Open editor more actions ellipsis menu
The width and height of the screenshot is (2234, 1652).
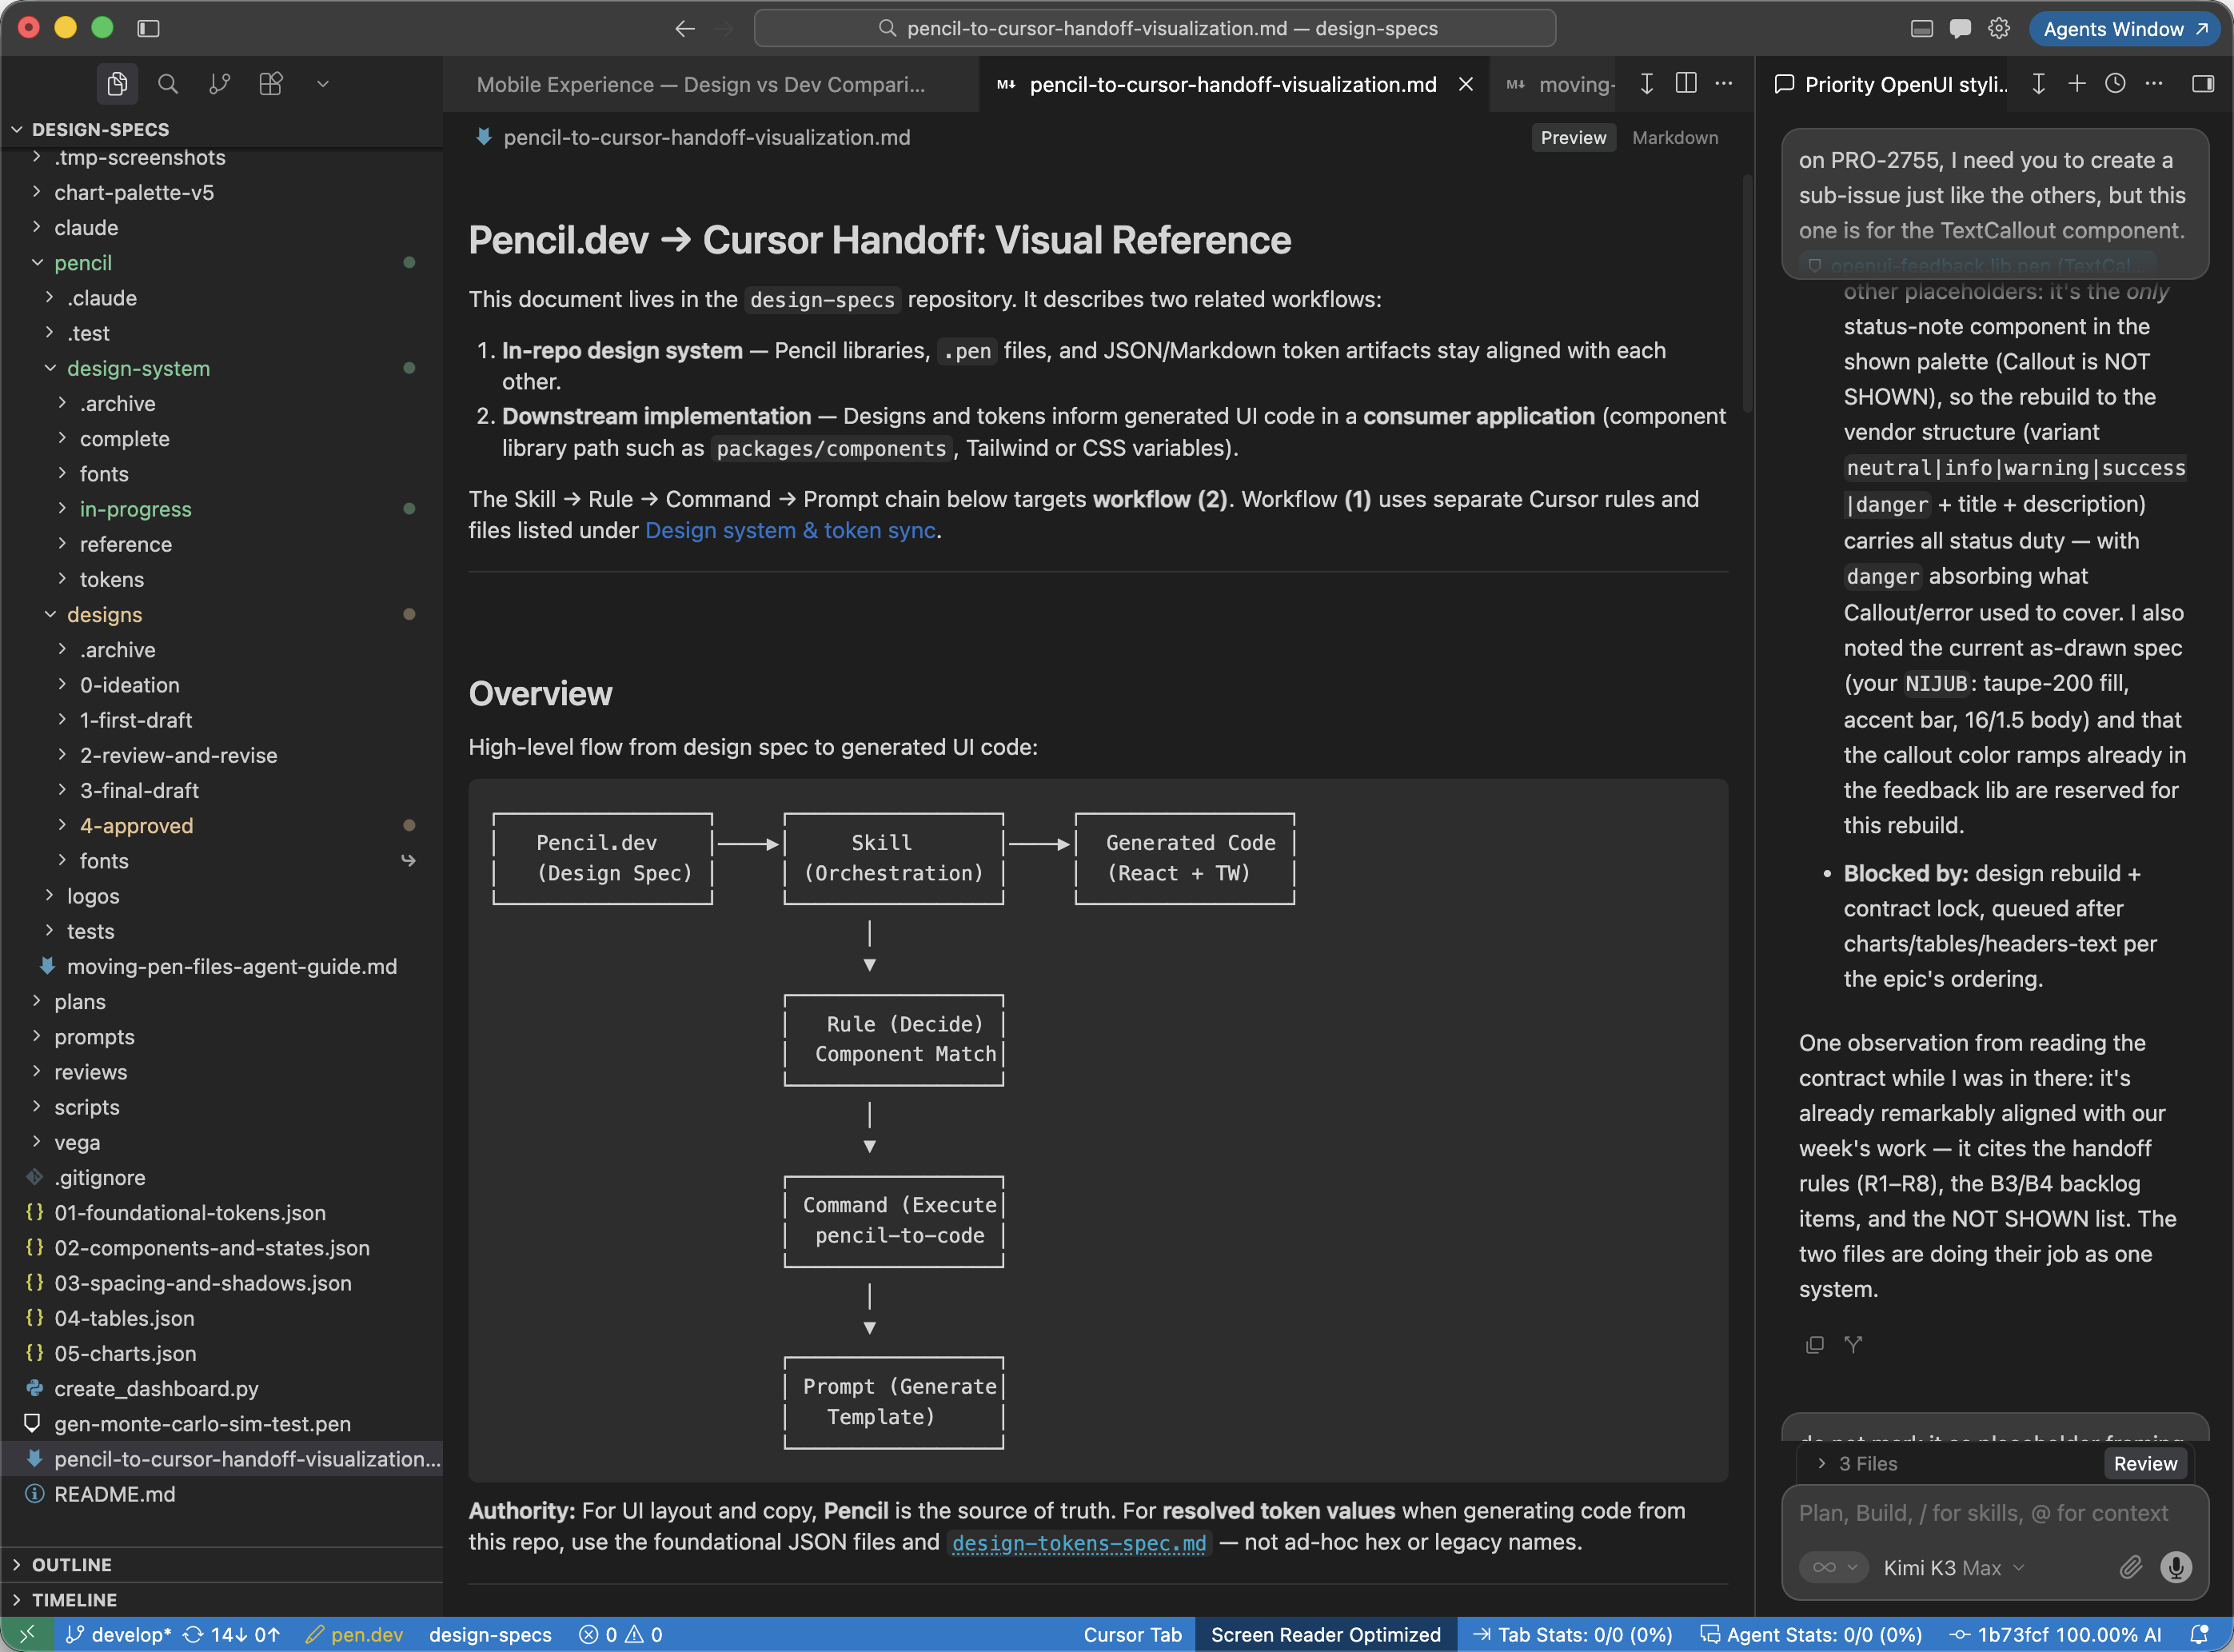click(x=1723, y=83)
